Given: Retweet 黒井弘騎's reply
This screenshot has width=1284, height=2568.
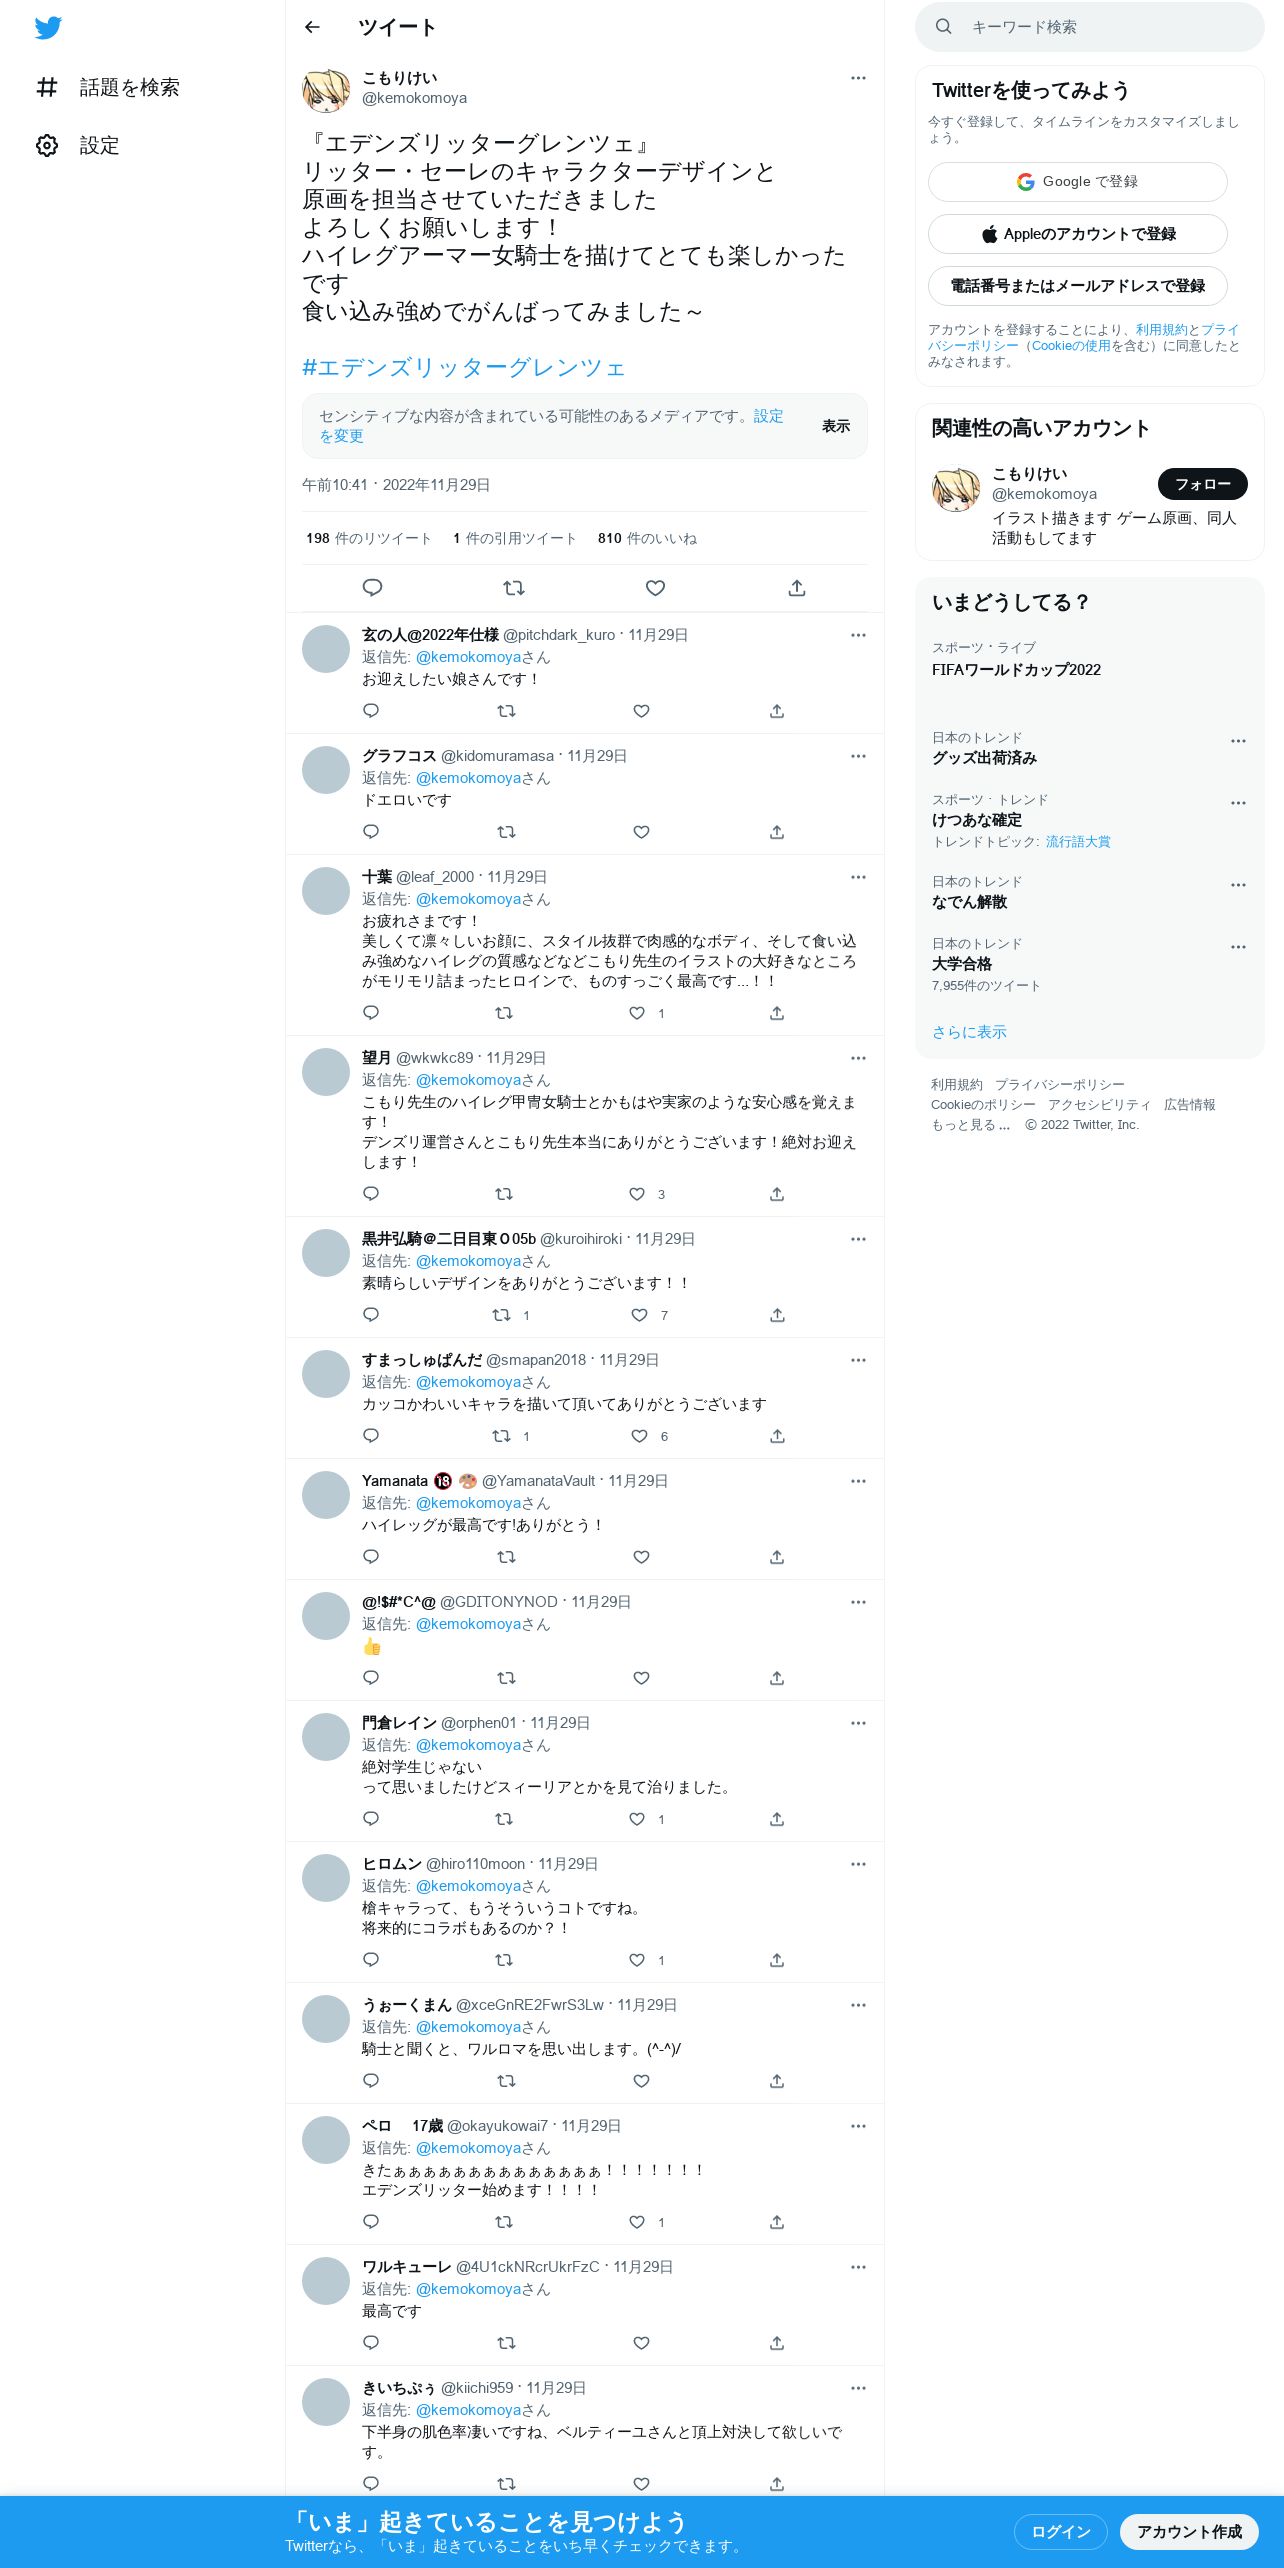Looking at the screenshot, I should (x=502, y=1315).
